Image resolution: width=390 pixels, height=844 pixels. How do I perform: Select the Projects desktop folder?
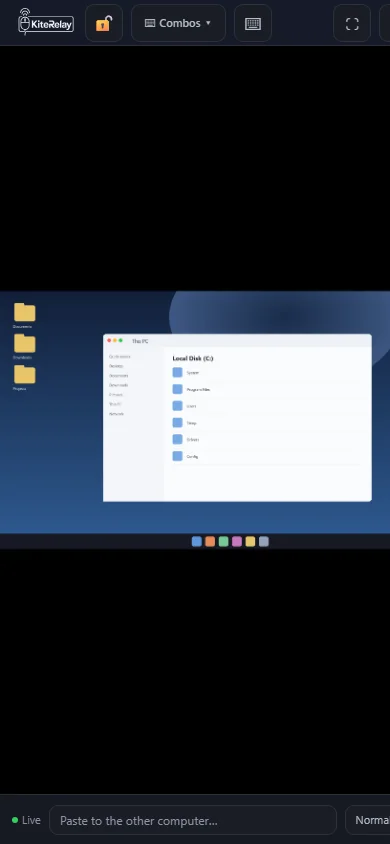(24, 378)
